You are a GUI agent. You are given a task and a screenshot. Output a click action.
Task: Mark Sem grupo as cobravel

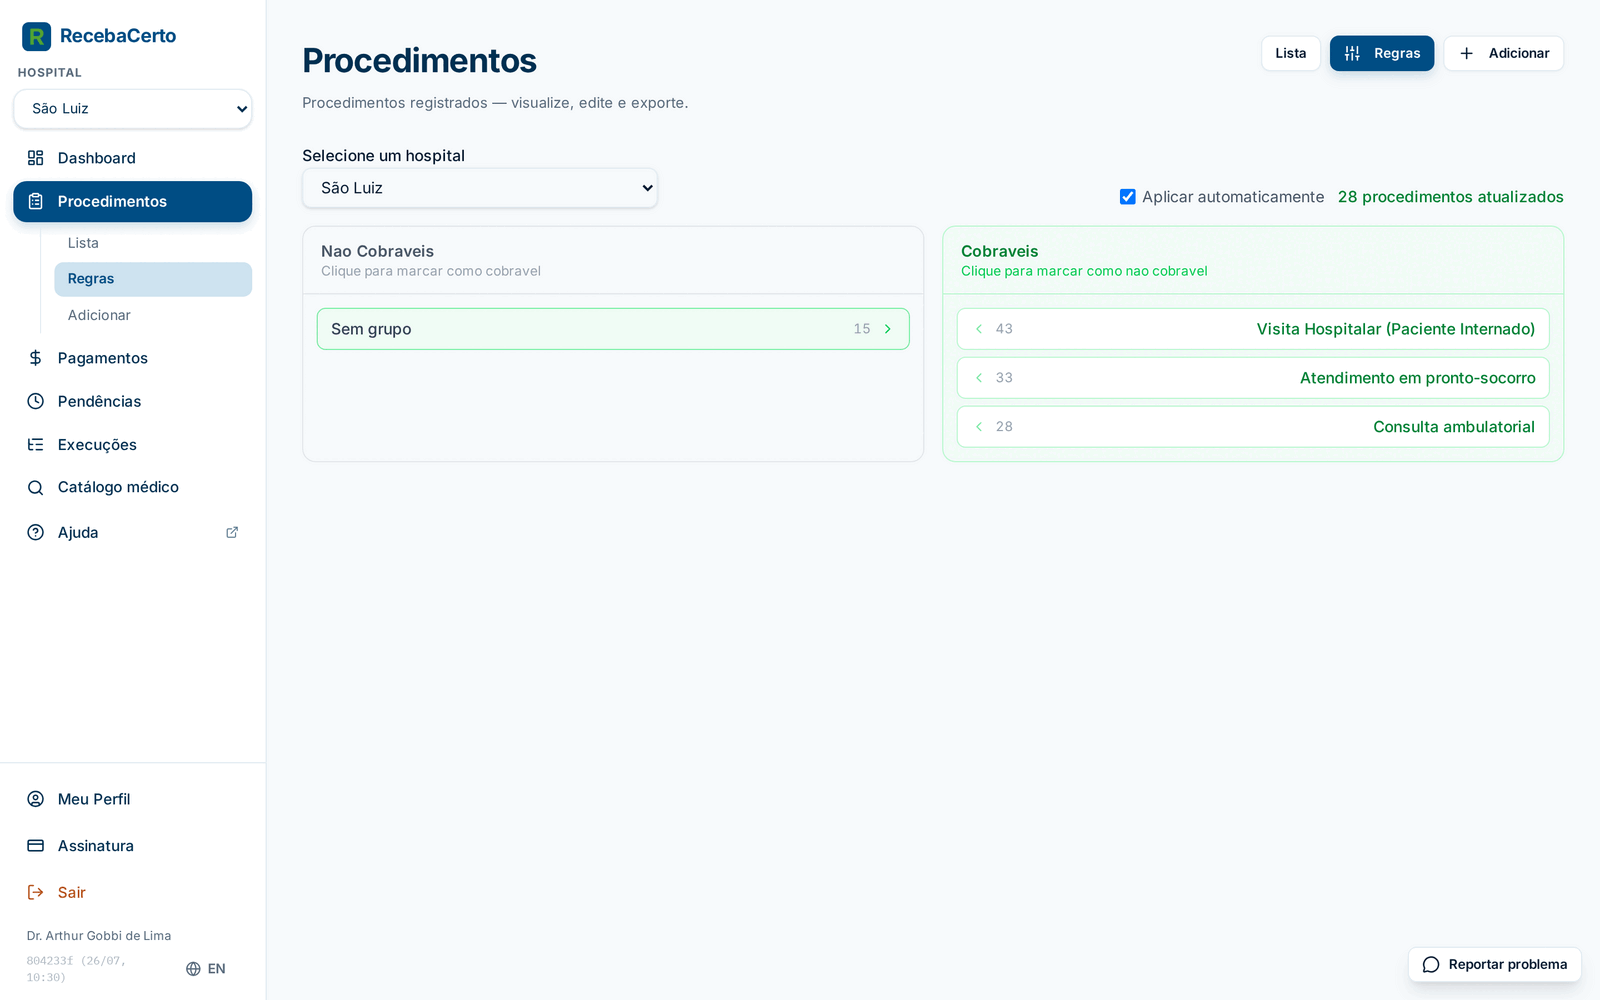click(613, 329)
